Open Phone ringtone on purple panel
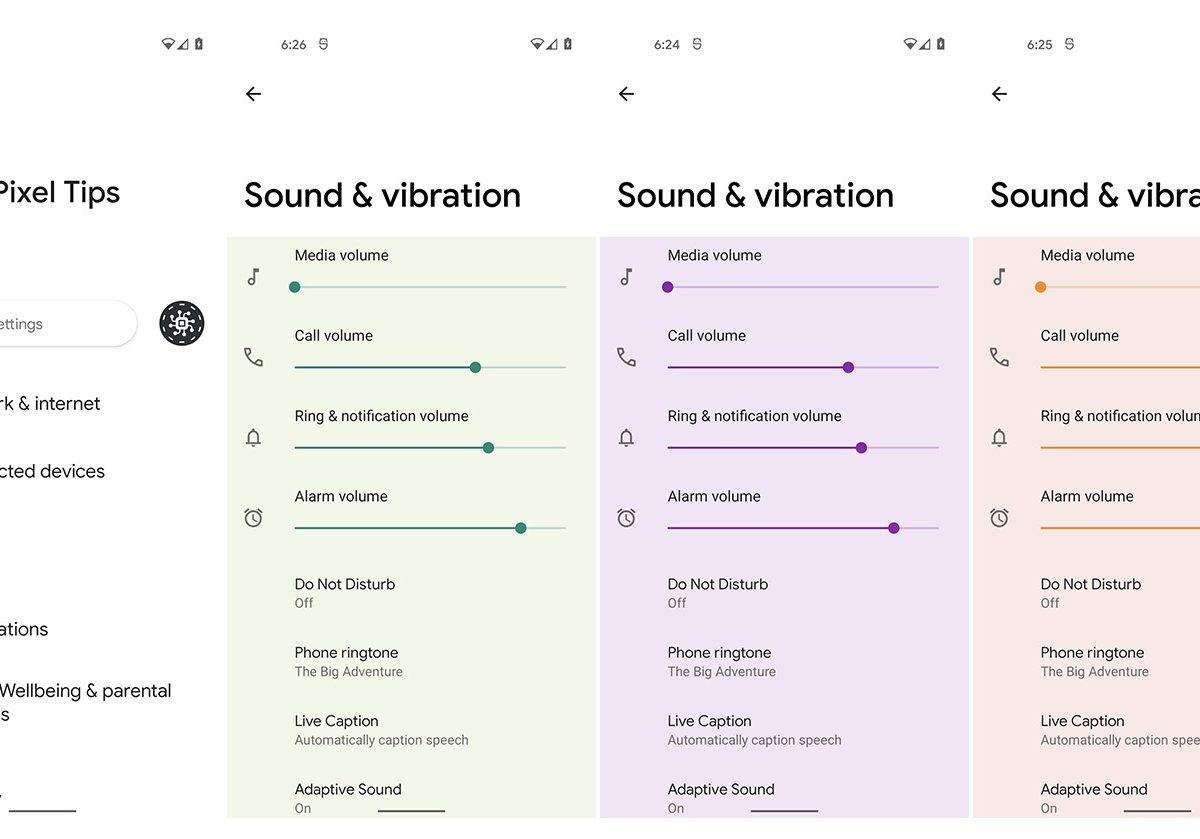The width and height of the screenshot is (1200, 839). [721, 661]
